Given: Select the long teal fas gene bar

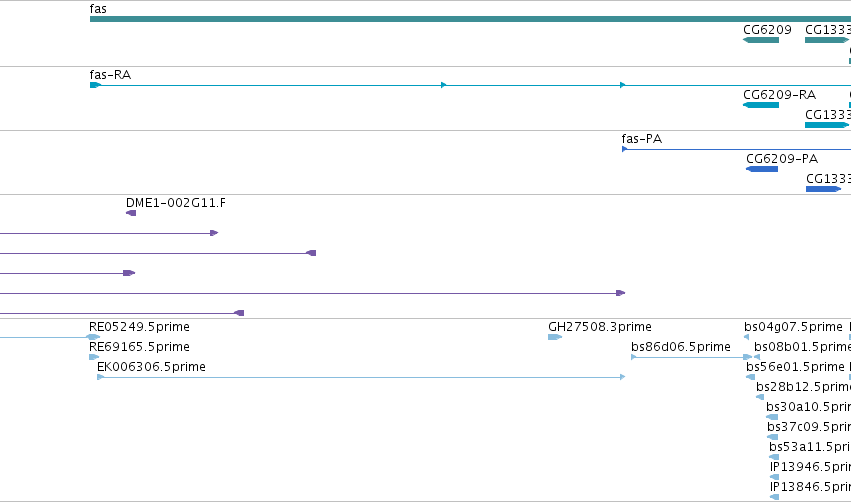Looking at the screenshot, I should click(x=470, y=19).
